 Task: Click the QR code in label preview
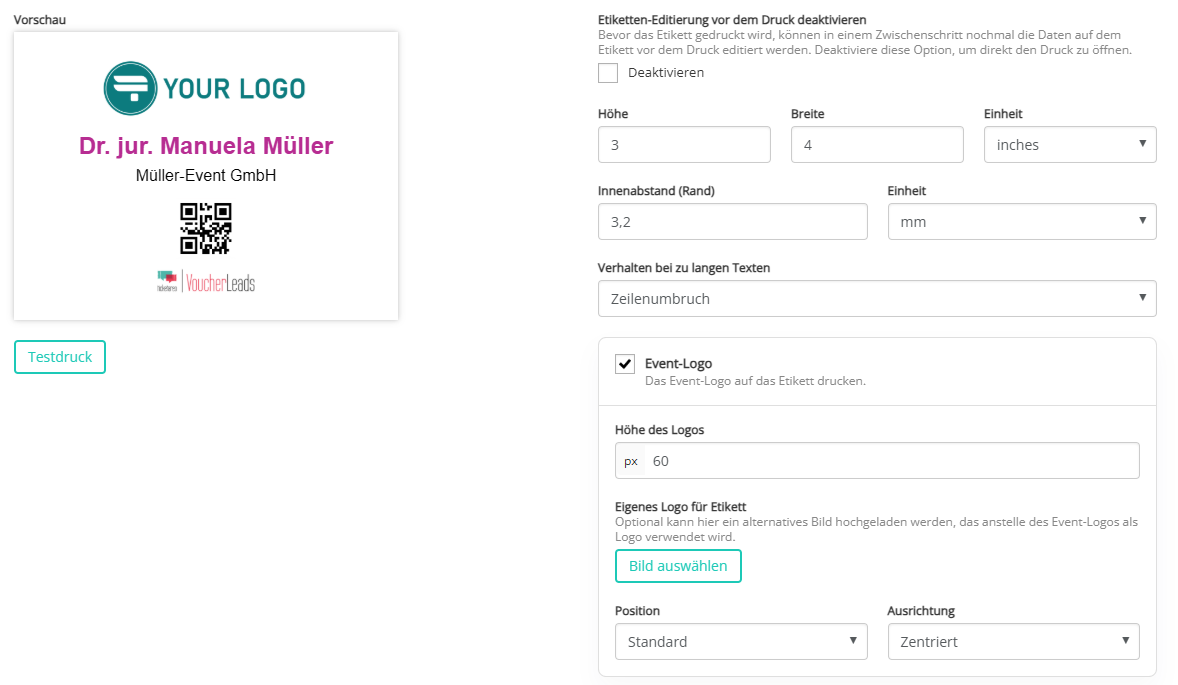[x=206, y=228]
